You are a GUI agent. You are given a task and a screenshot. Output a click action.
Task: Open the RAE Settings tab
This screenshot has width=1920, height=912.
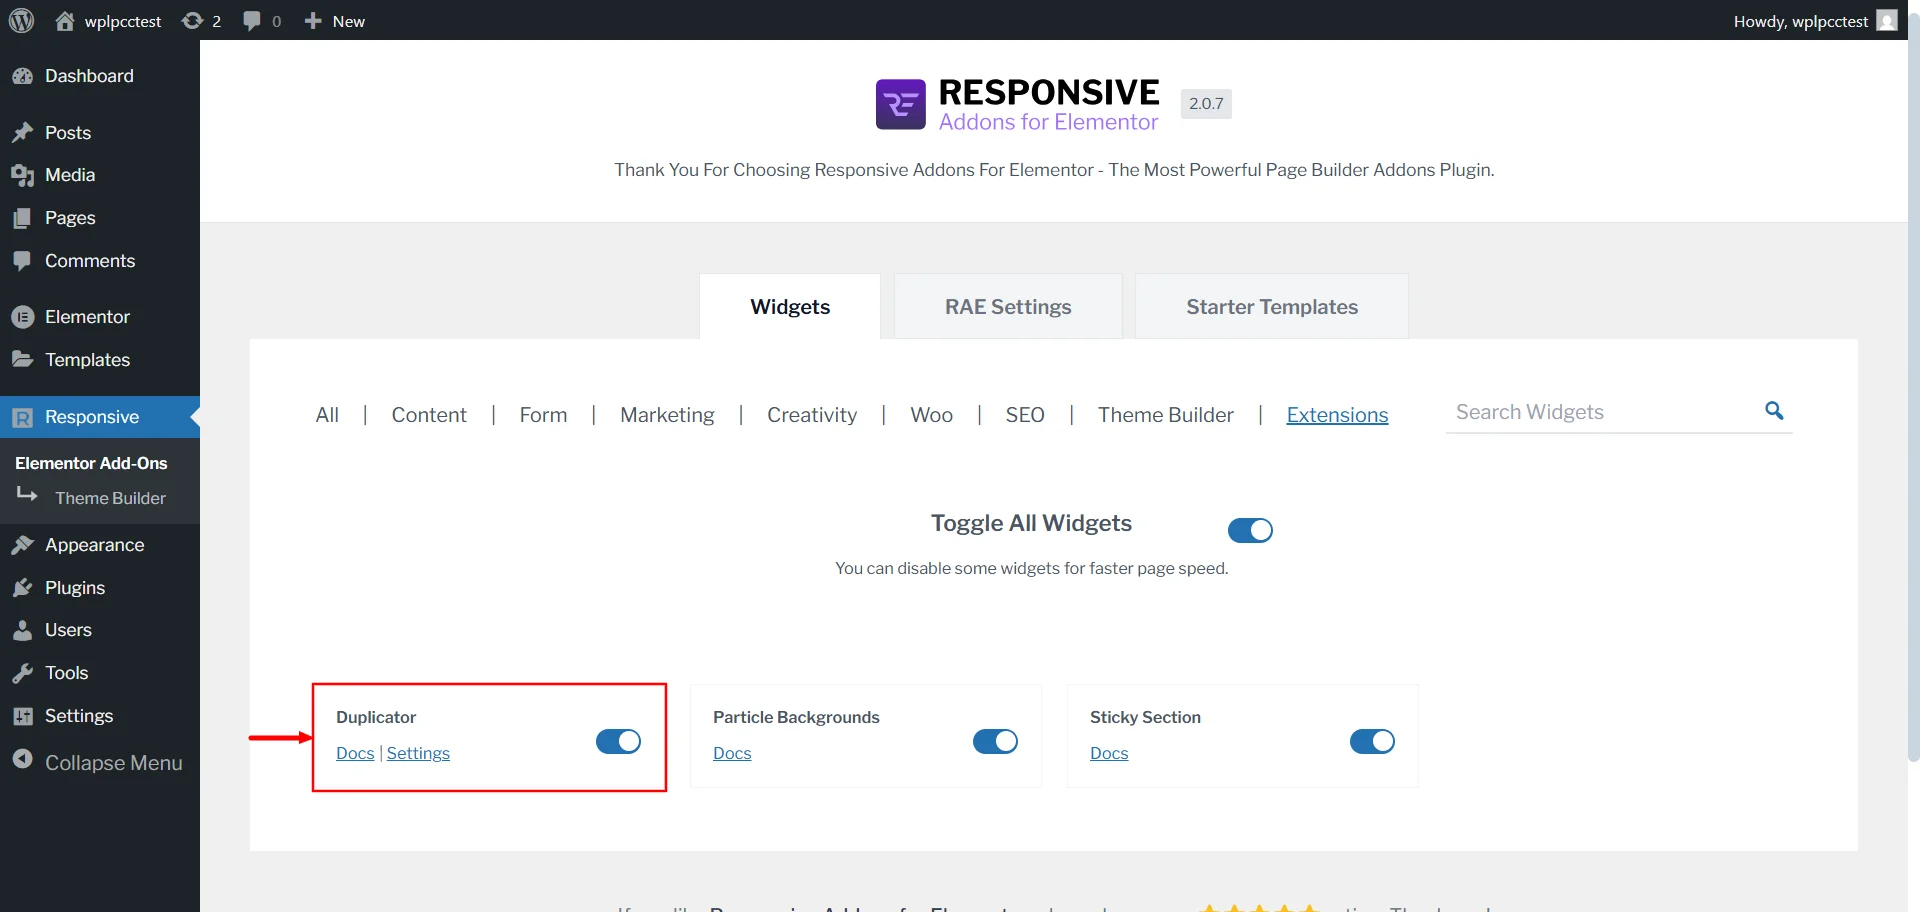[1008, 307]
